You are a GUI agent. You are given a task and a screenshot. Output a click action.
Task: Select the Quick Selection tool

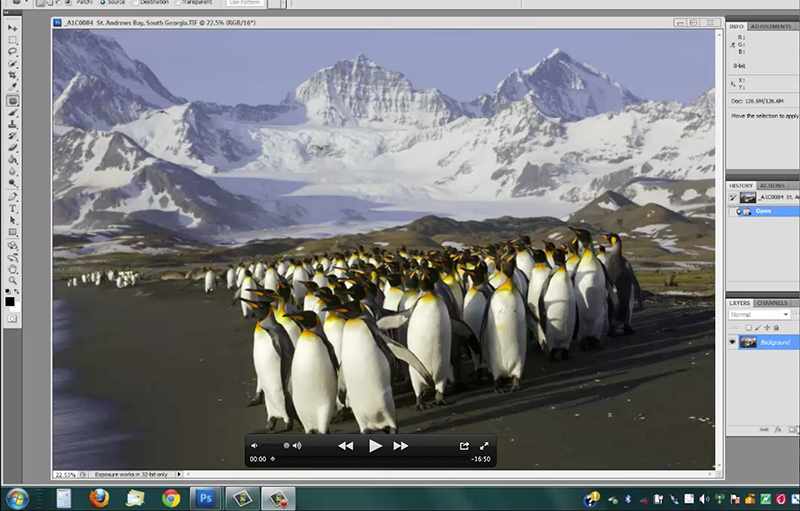pos(13,63)
